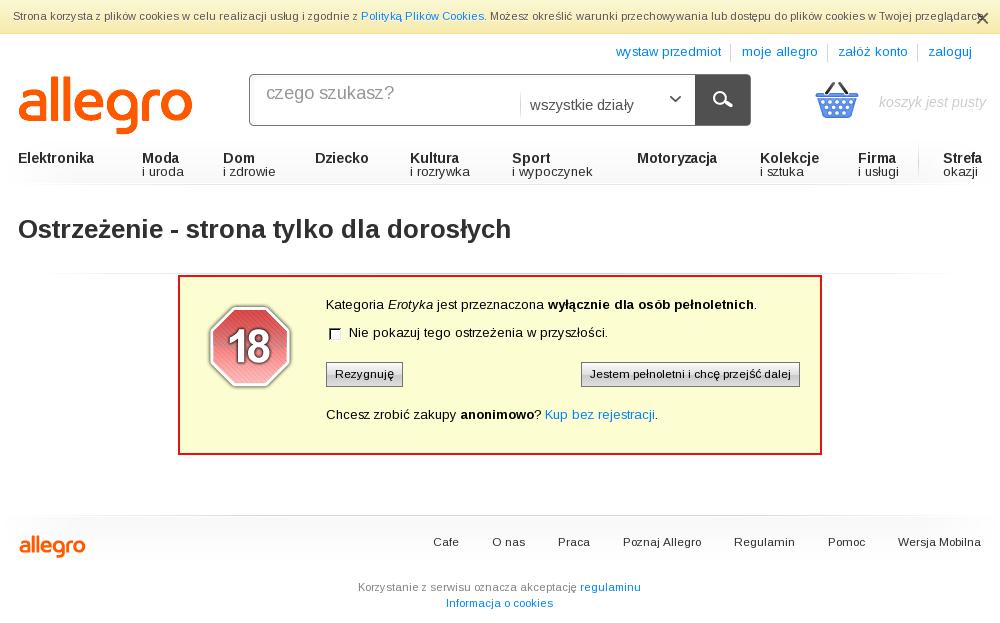Click the 'regulaminu' link at bottom
Viewport: 1000px width, 623px height.
click(x=610, y=587)
